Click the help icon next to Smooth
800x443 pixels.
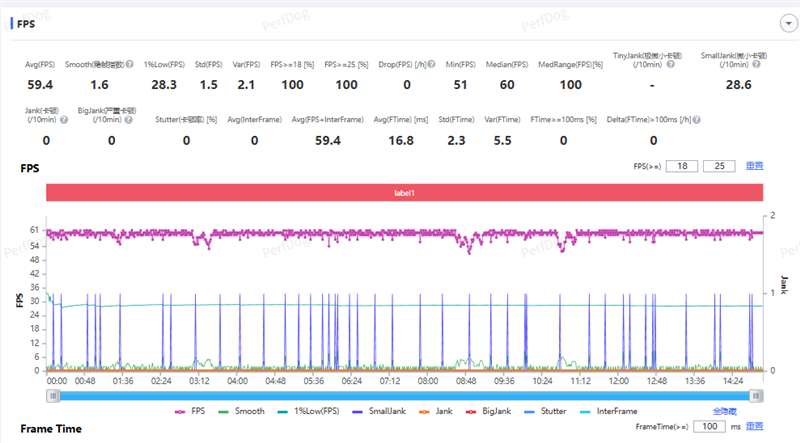(x=130, y=65)
